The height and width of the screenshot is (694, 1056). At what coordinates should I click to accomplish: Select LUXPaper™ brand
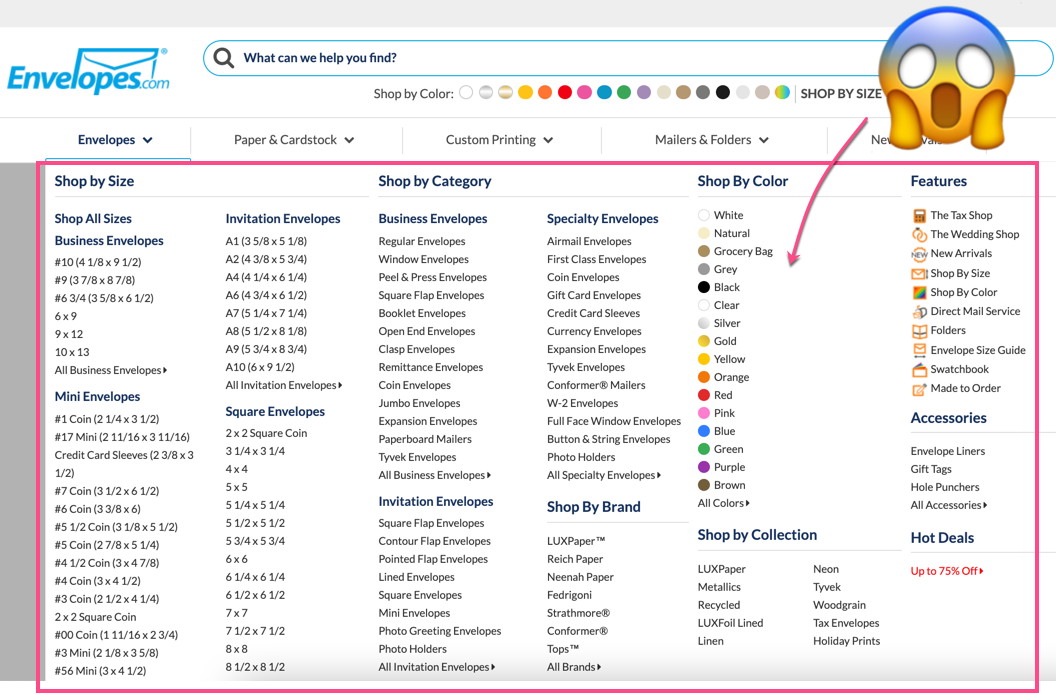coord(576,541)
